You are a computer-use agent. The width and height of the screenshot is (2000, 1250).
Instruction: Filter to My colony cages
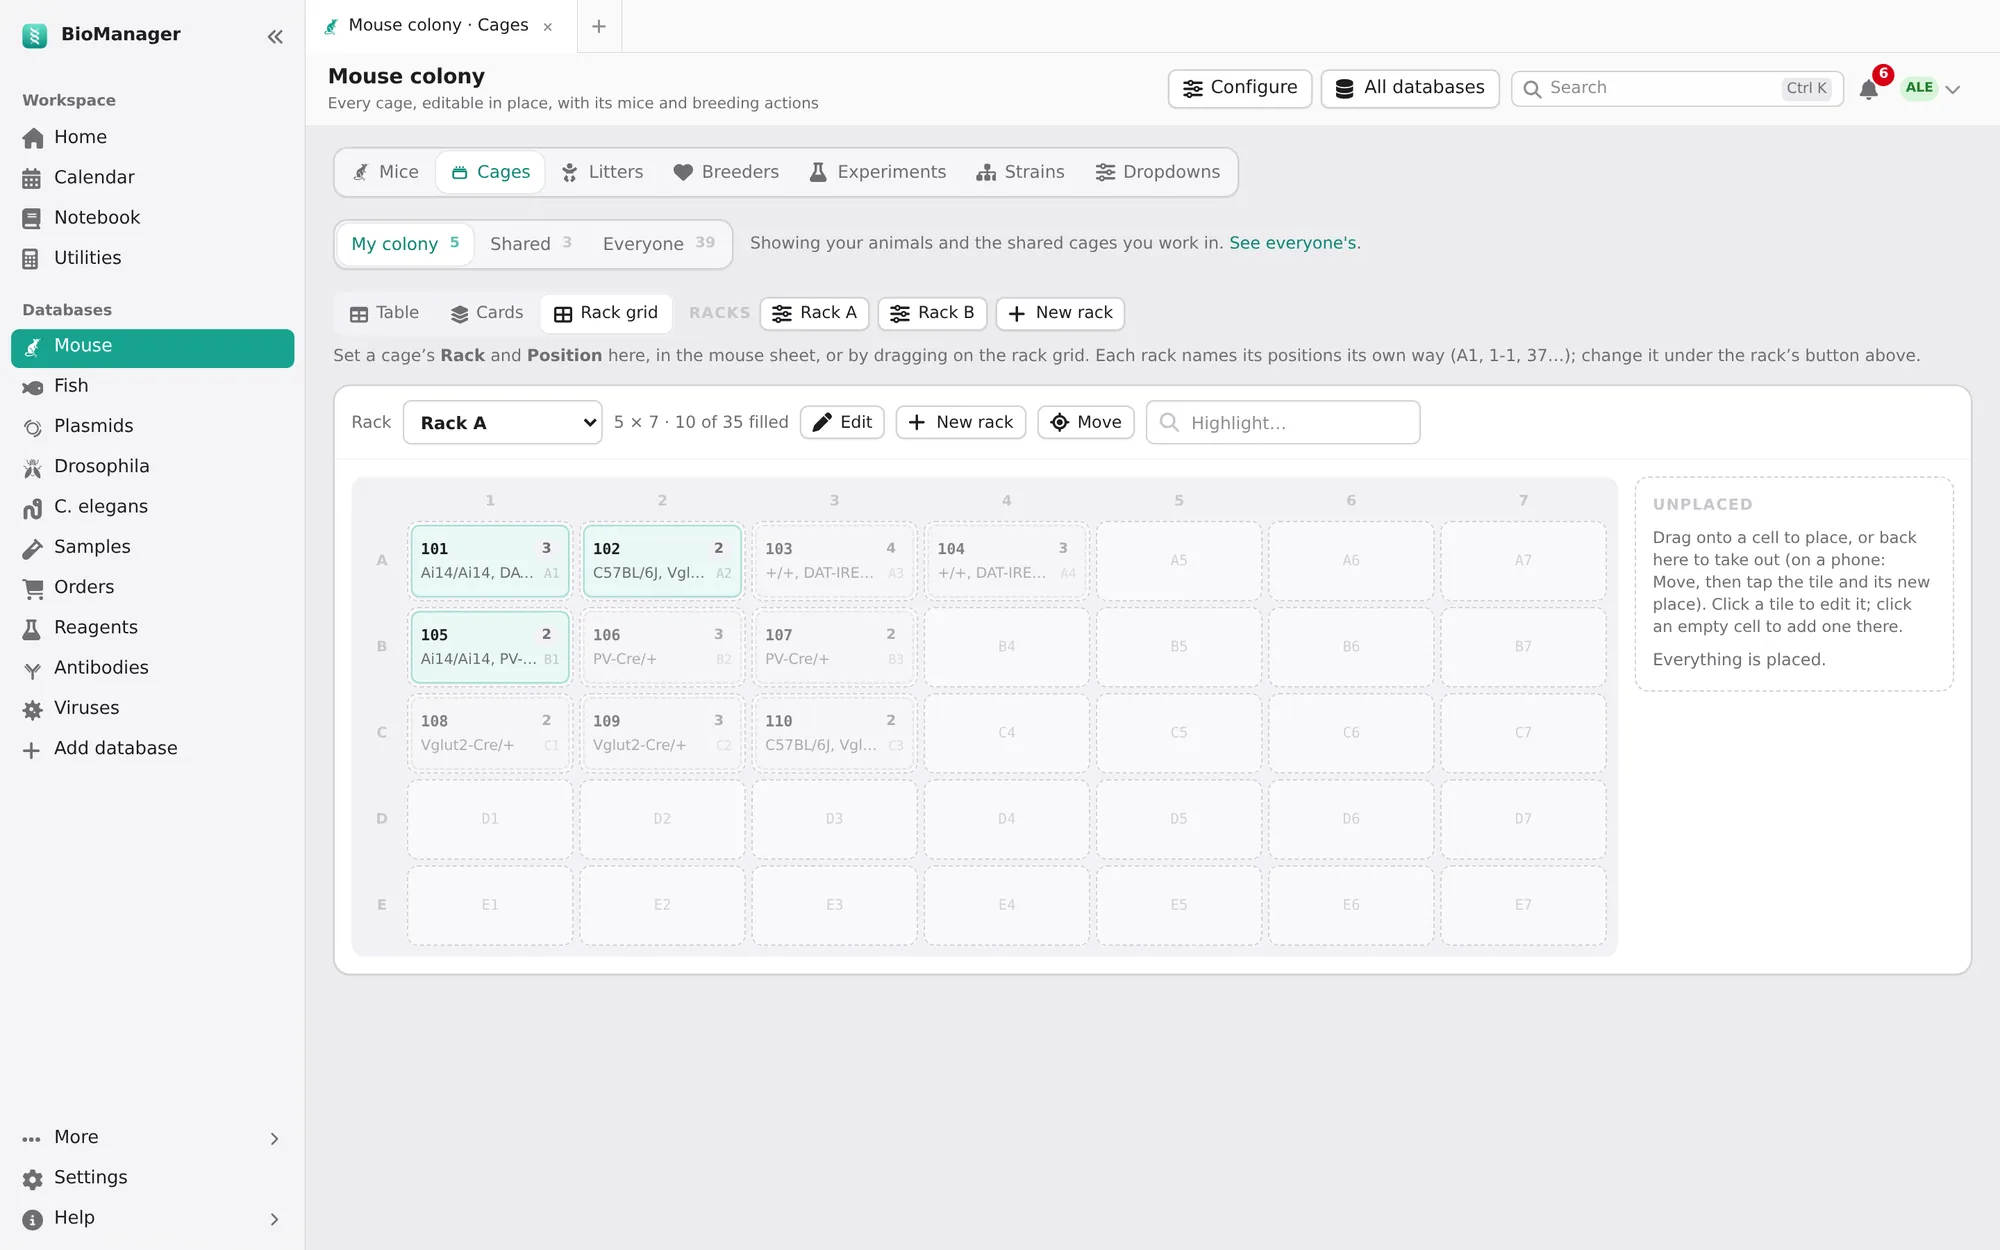[x=405, y=244]
